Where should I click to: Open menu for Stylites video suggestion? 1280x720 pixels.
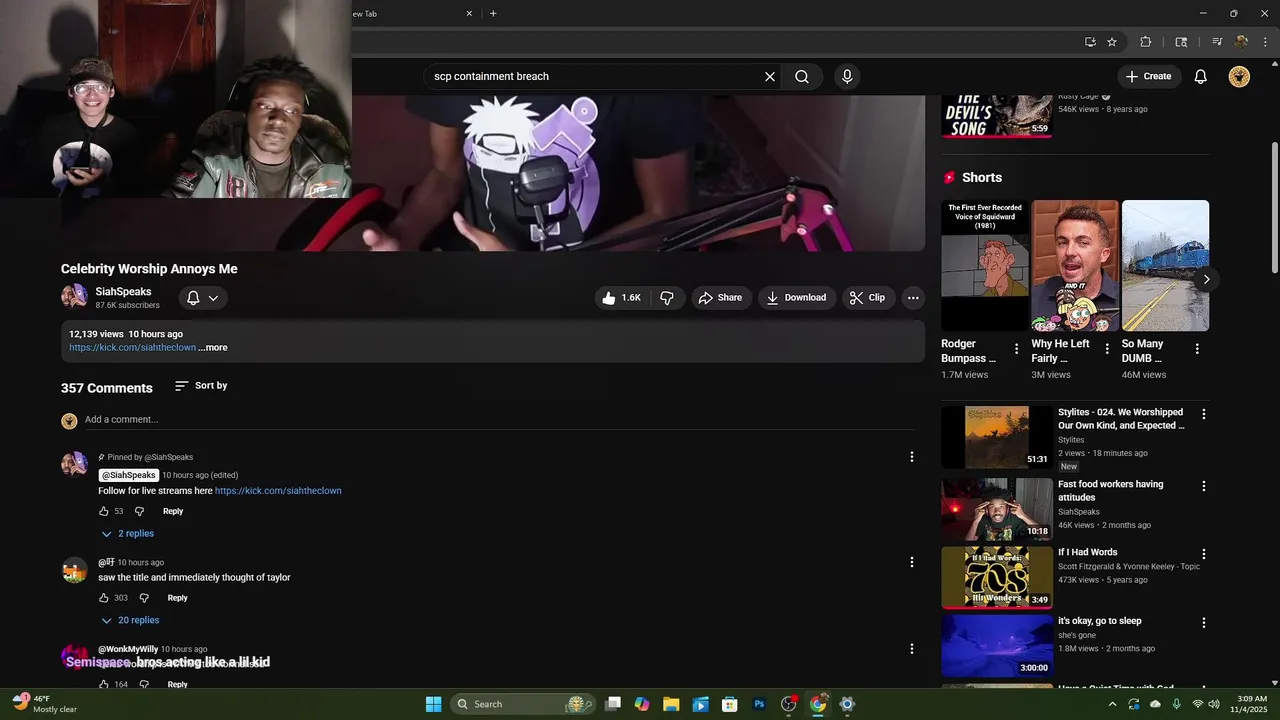click(1204, 414)
